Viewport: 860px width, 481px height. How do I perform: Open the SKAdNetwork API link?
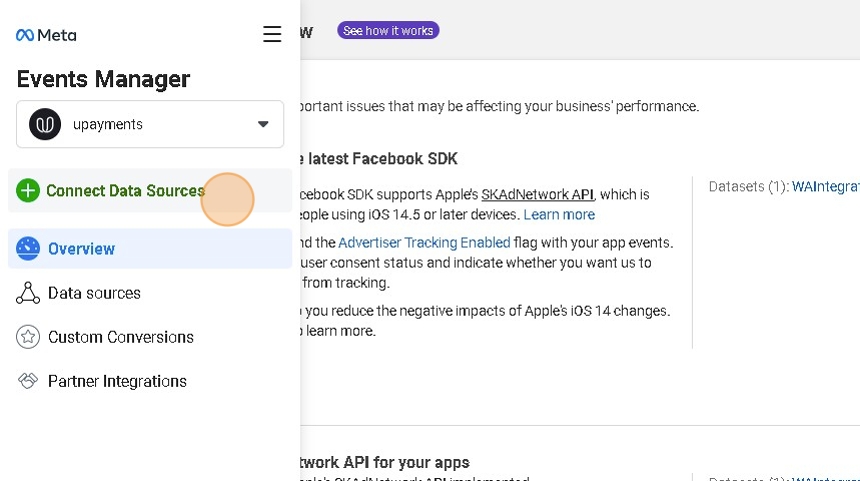[x=537, y=194]
